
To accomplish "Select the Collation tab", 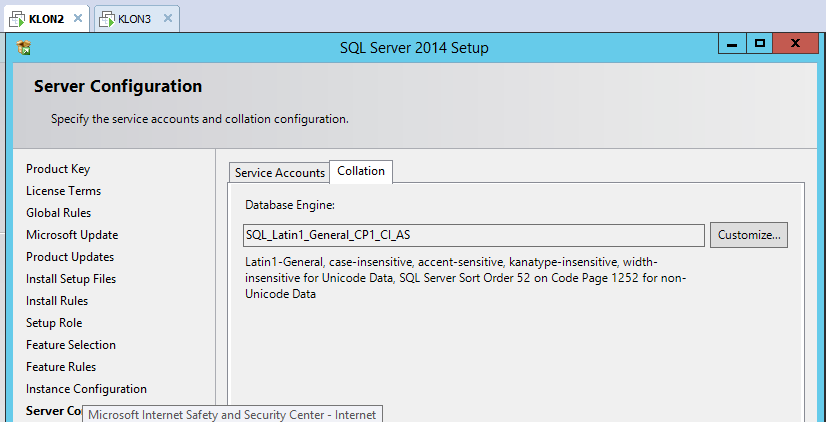I will pos(361,172).
